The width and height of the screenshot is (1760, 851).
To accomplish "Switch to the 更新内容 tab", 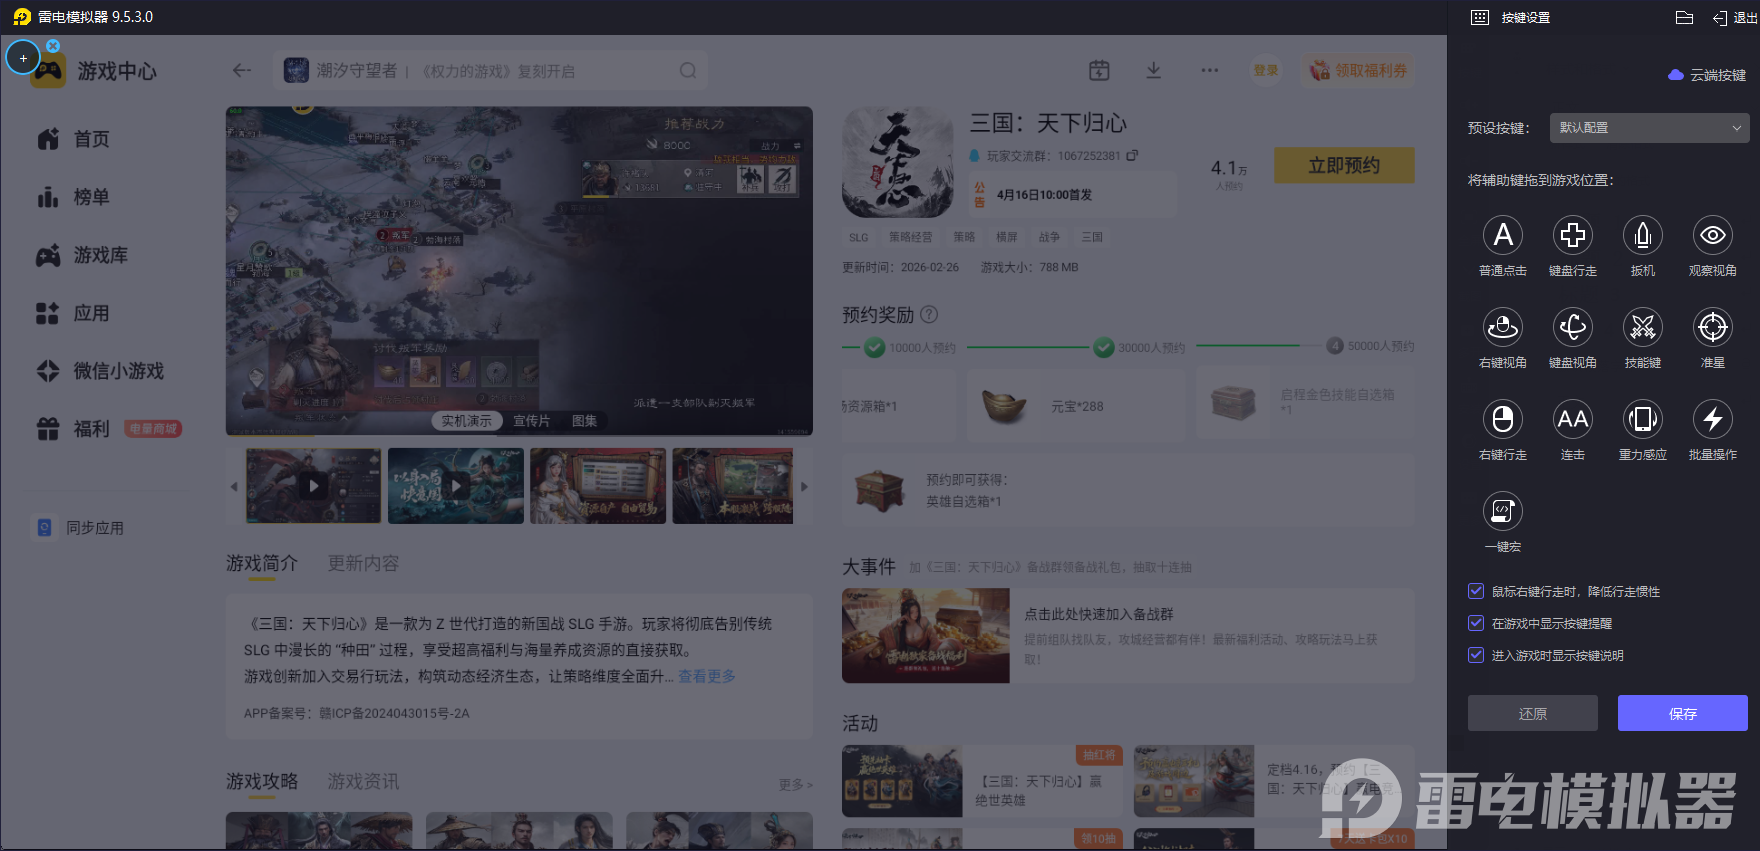I will [364, 563].
